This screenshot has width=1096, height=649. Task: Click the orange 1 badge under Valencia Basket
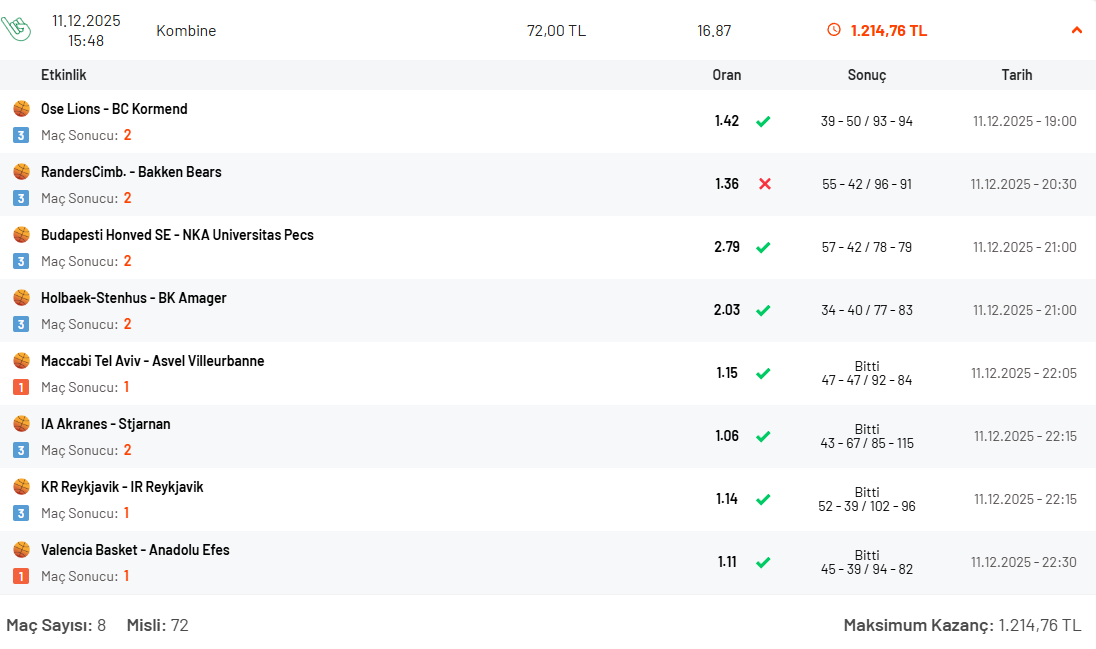coord(21,576)
